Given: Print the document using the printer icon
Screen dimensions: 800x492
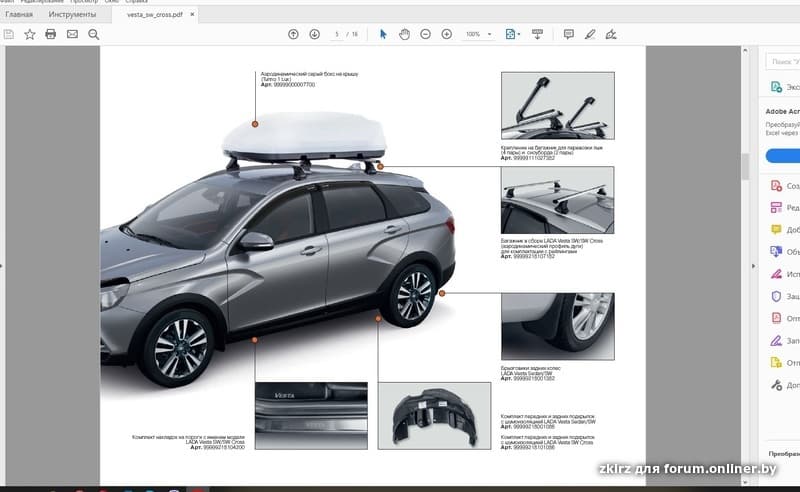Looking at the screenshot, I should [50, 34].
